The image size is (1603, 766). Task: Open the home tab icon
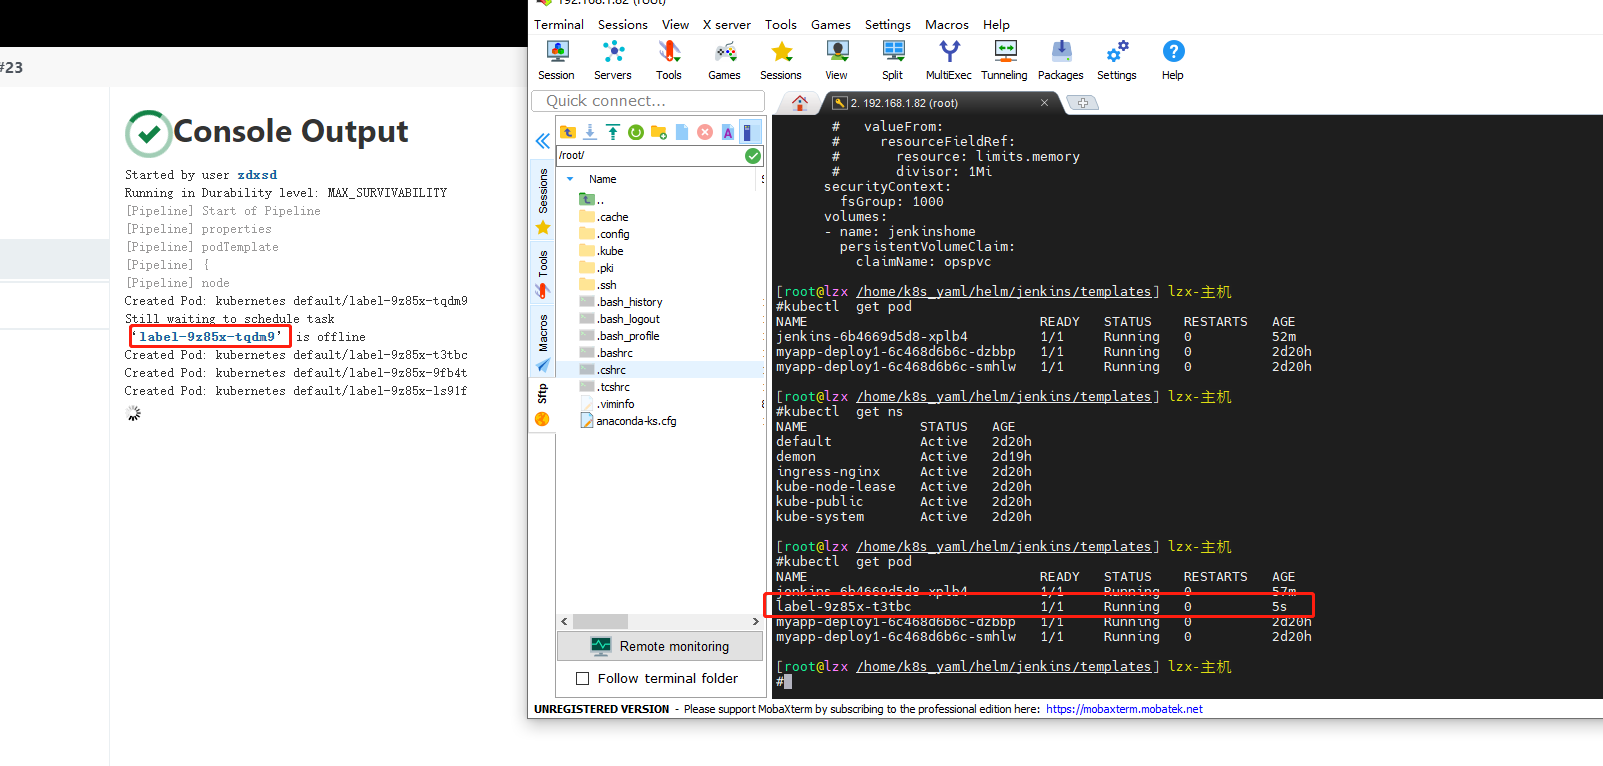click(x=800, y=103)
